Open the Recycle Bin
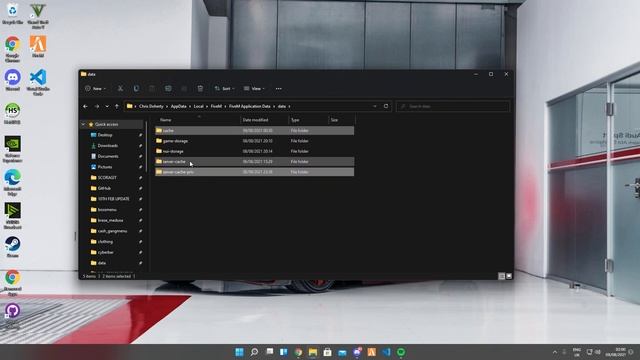The image size is (640, 360). tap(13, 14)
